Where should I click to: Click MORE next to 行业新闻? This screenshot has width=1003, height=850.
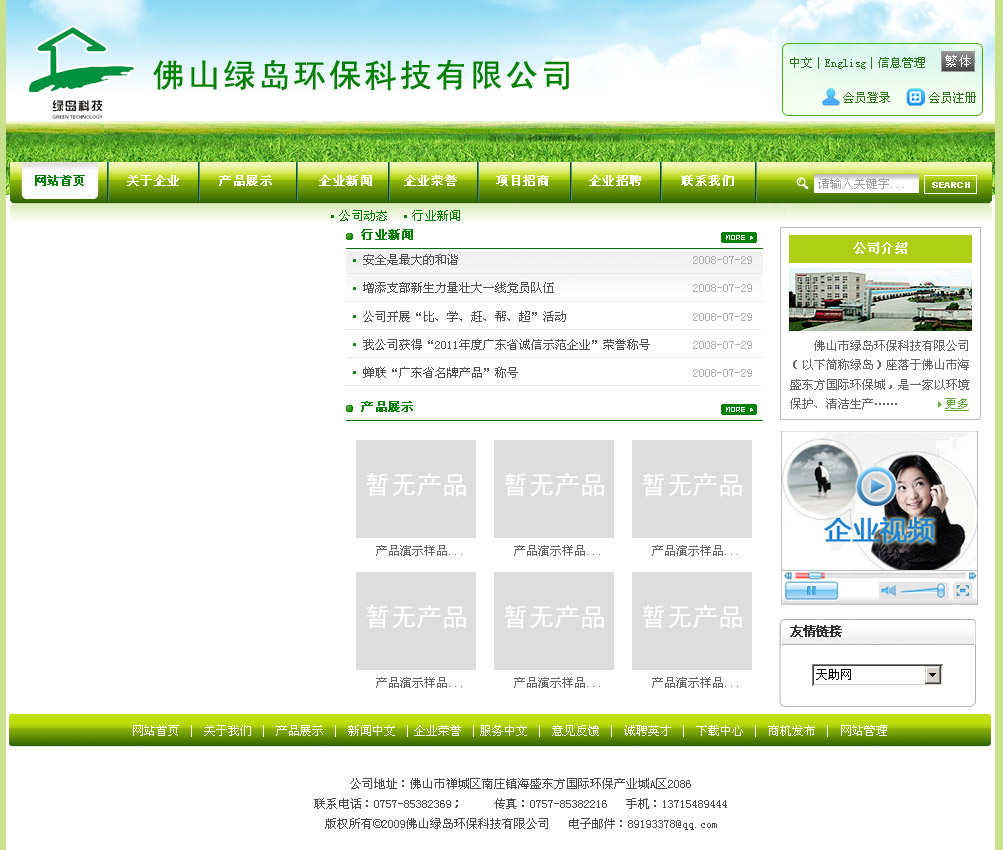pos(738,237)
